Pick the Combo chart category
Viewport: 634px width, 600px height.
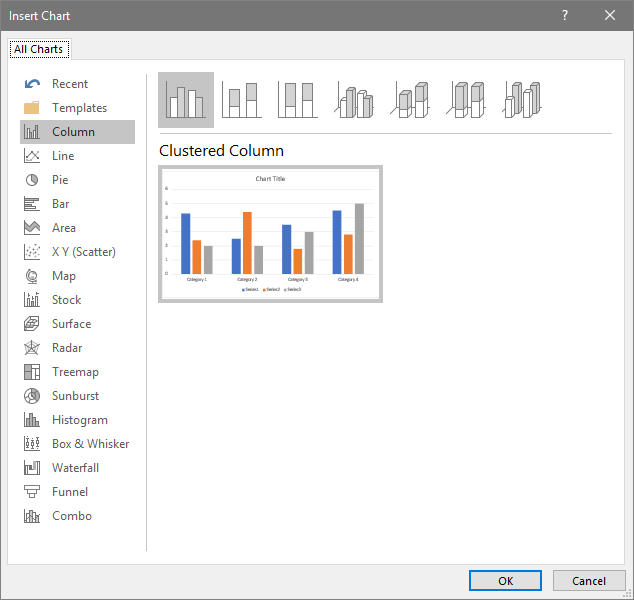[x=71, y=516]
